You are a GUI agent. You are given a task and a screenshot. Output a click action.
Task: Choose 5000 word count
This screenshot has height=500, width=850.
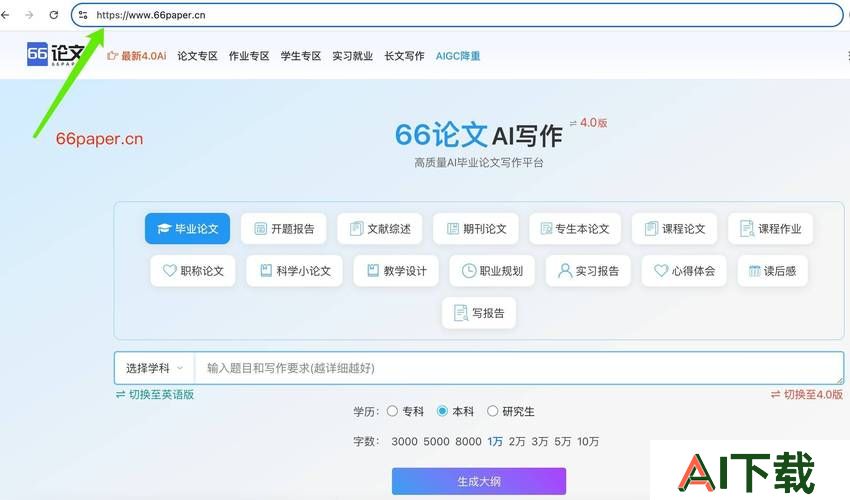(x=436, y=442)
